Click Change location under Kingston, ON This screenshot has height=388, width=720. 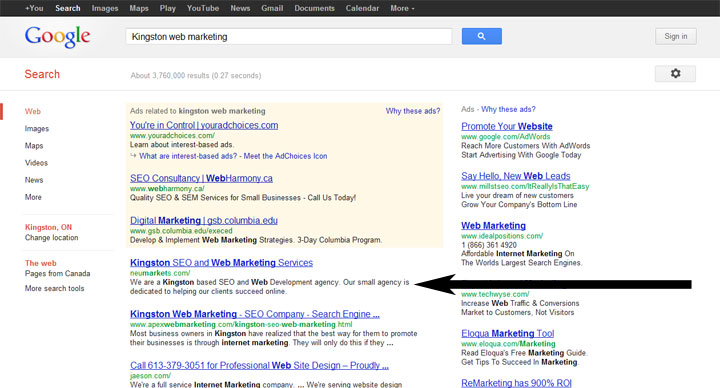coord(51,237)
